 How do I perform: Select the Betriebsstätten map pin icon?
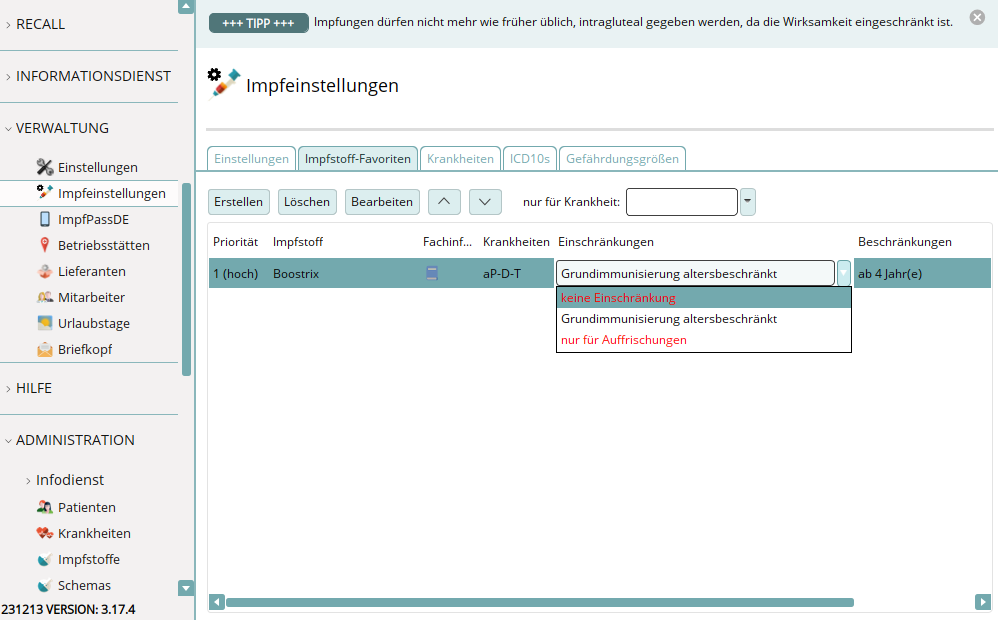[45, 245]
